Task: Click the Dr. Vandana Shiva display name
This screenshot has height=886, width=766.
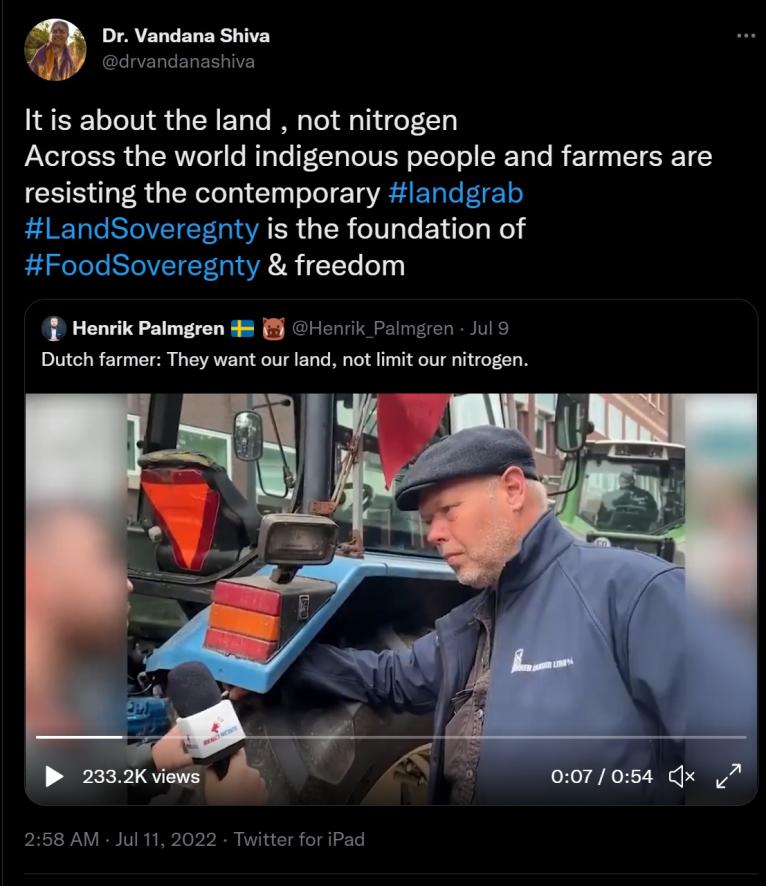Action: 186,36
